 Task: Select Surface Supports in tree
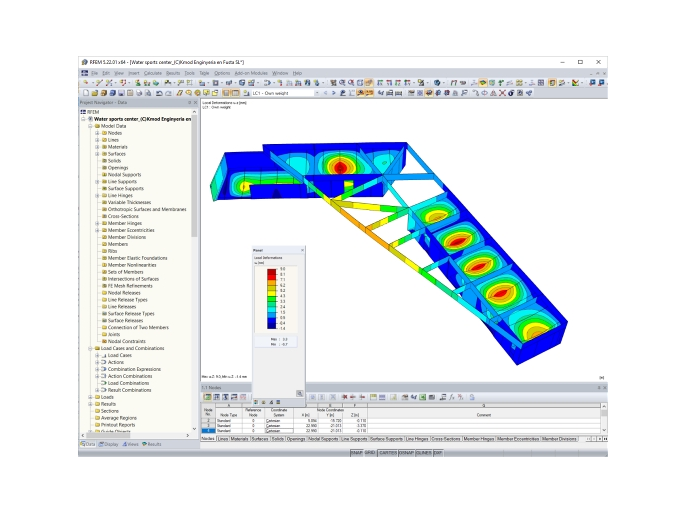pyautogui.click(x=126, y=189)
